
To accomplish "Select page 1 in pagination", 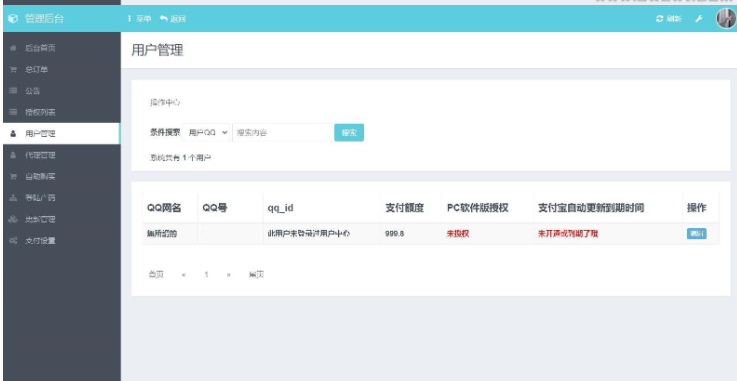I will [x=206, y=275].
